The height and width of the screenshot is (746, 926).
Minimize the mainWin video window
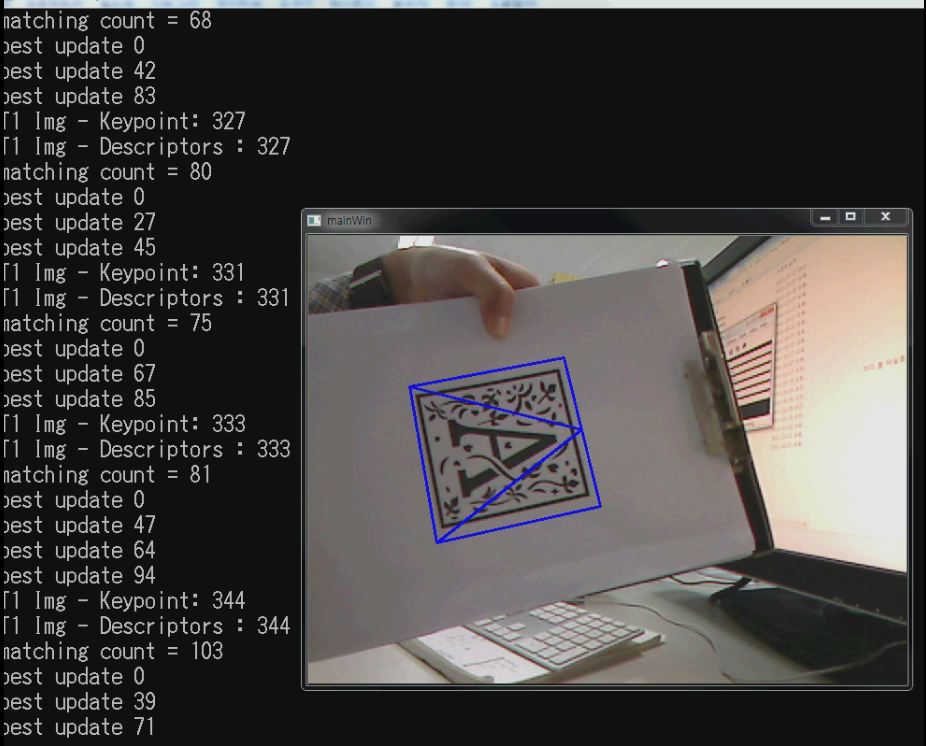coord(825,216)
